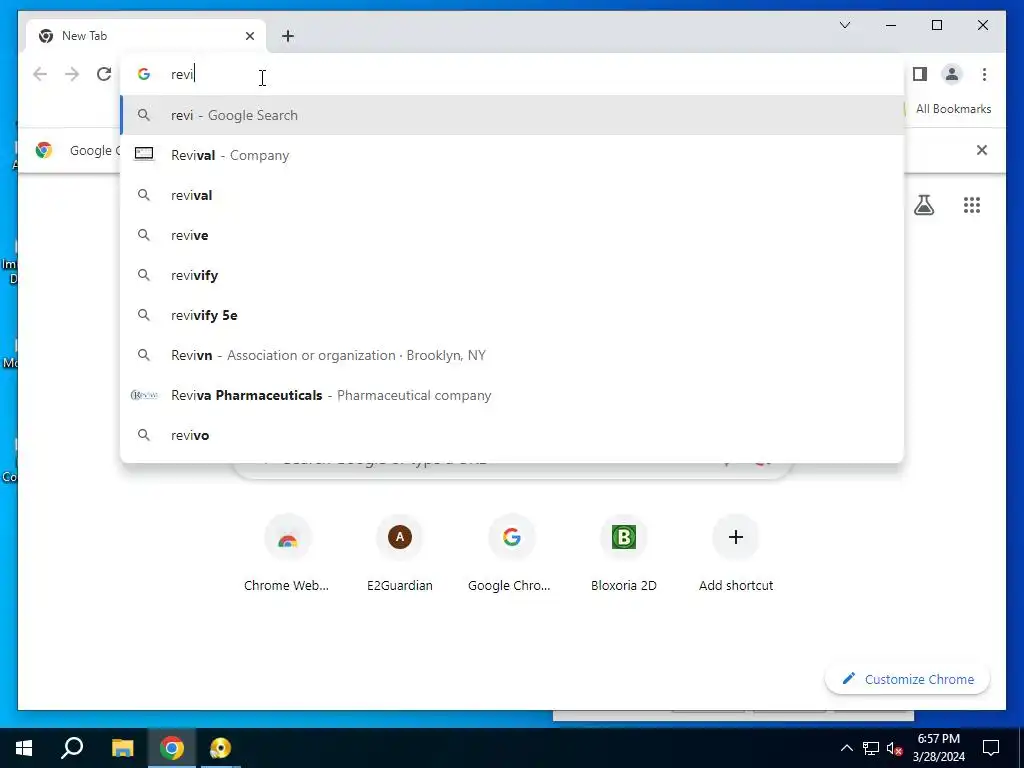Open the Bloxoria 2D shortcut

(x=624, y=553)
